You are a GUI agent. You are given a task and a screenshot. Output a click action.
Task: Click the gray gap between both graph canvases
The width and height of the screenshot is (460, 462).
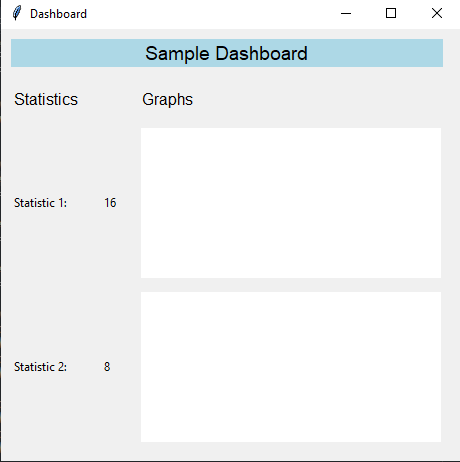pyautogui.click(x=291, y=285)
